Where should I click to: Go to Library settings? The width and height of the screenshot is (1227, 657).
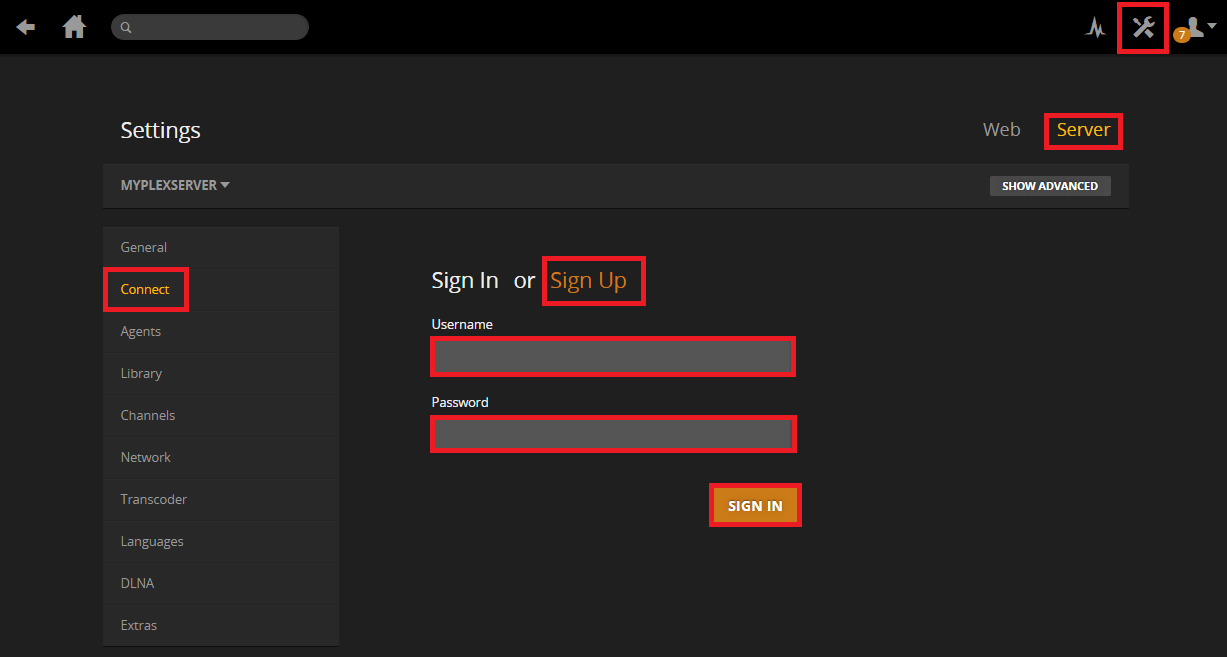pyautogui.click(x=141, y=373)
